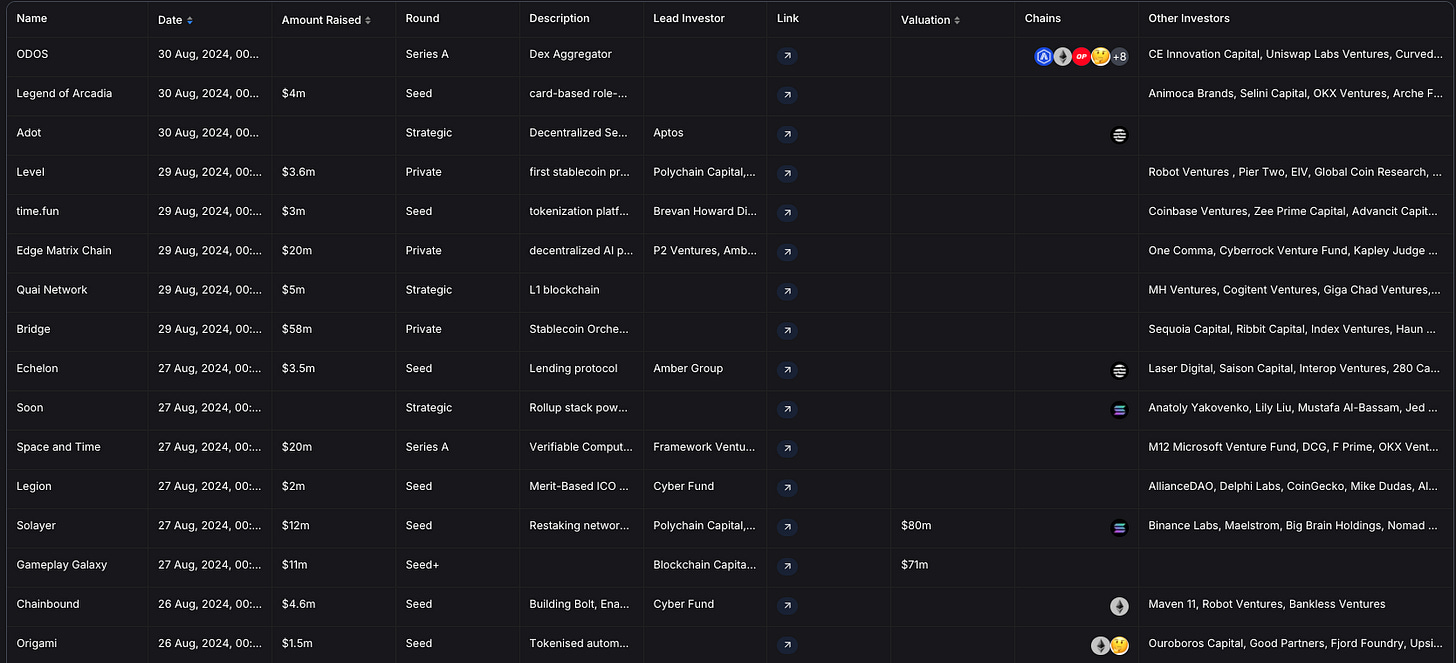Click the Link column header

click(x=787, y=18)
